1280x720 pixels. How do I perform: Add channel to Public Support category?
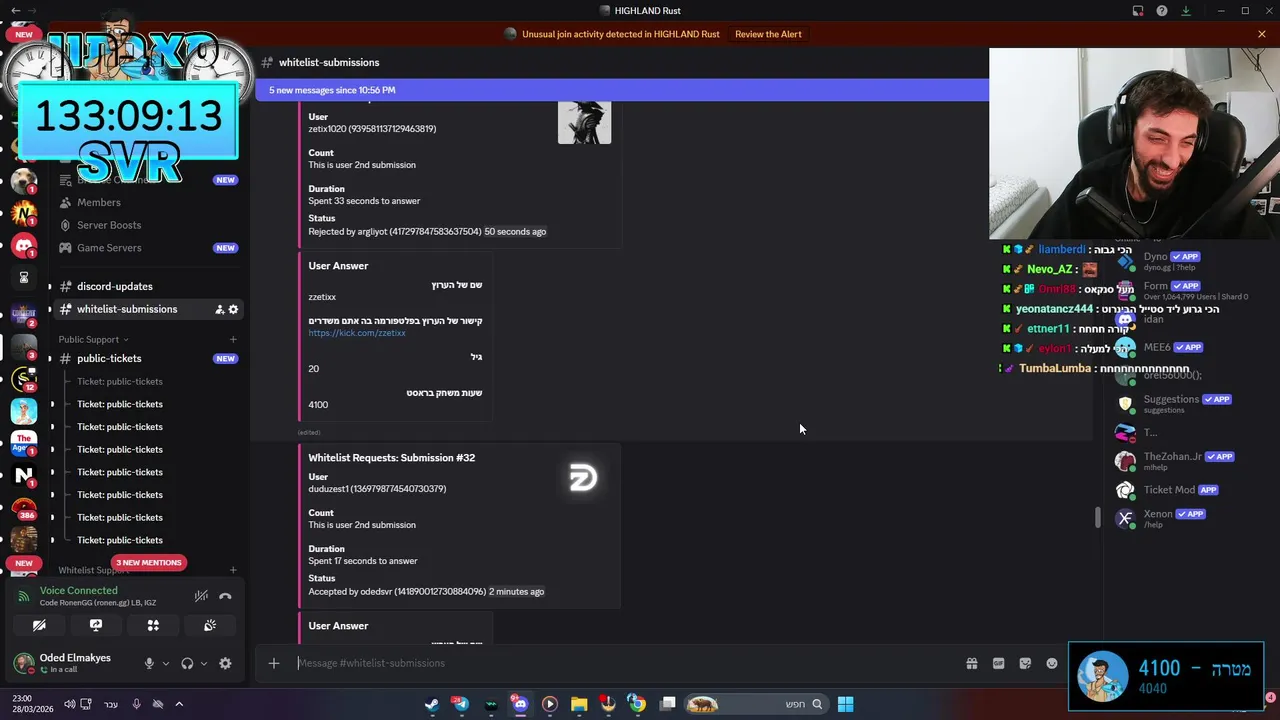(233, 339)
